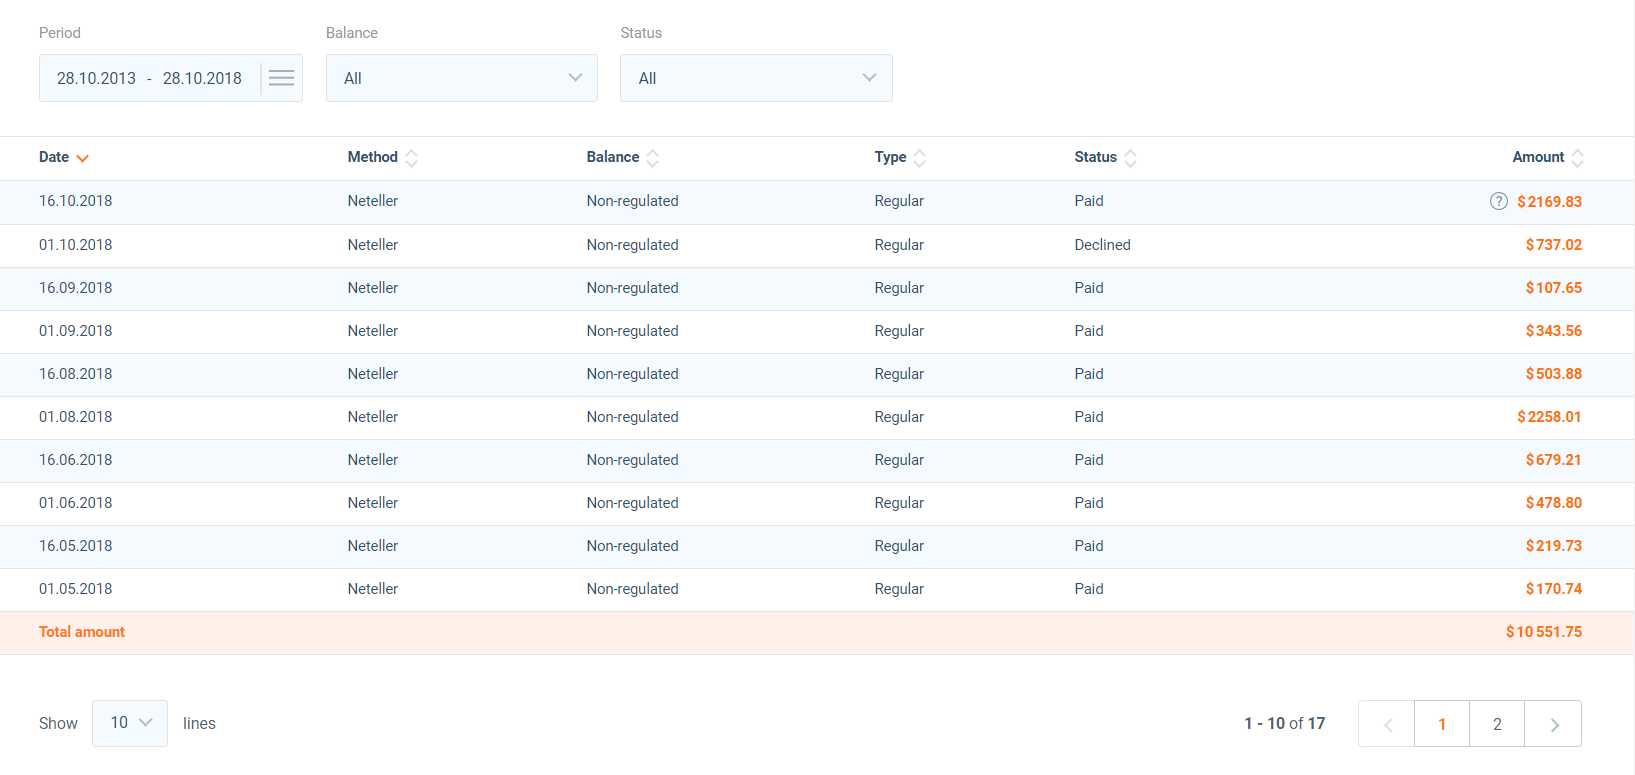Click the help icon beside $2169.83
The image size is (1635, 775).
coord(1498,201)
